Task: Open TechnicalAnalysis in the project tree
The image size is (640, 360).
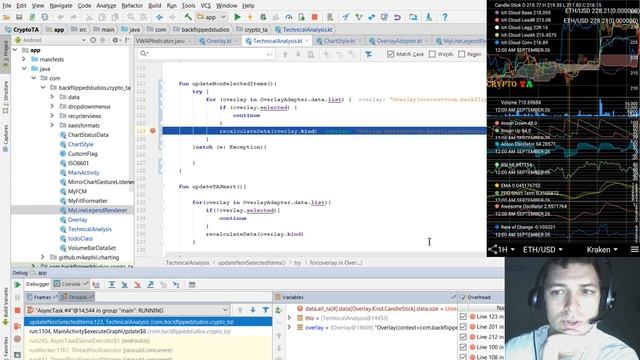Action: [x=89, y=229]
